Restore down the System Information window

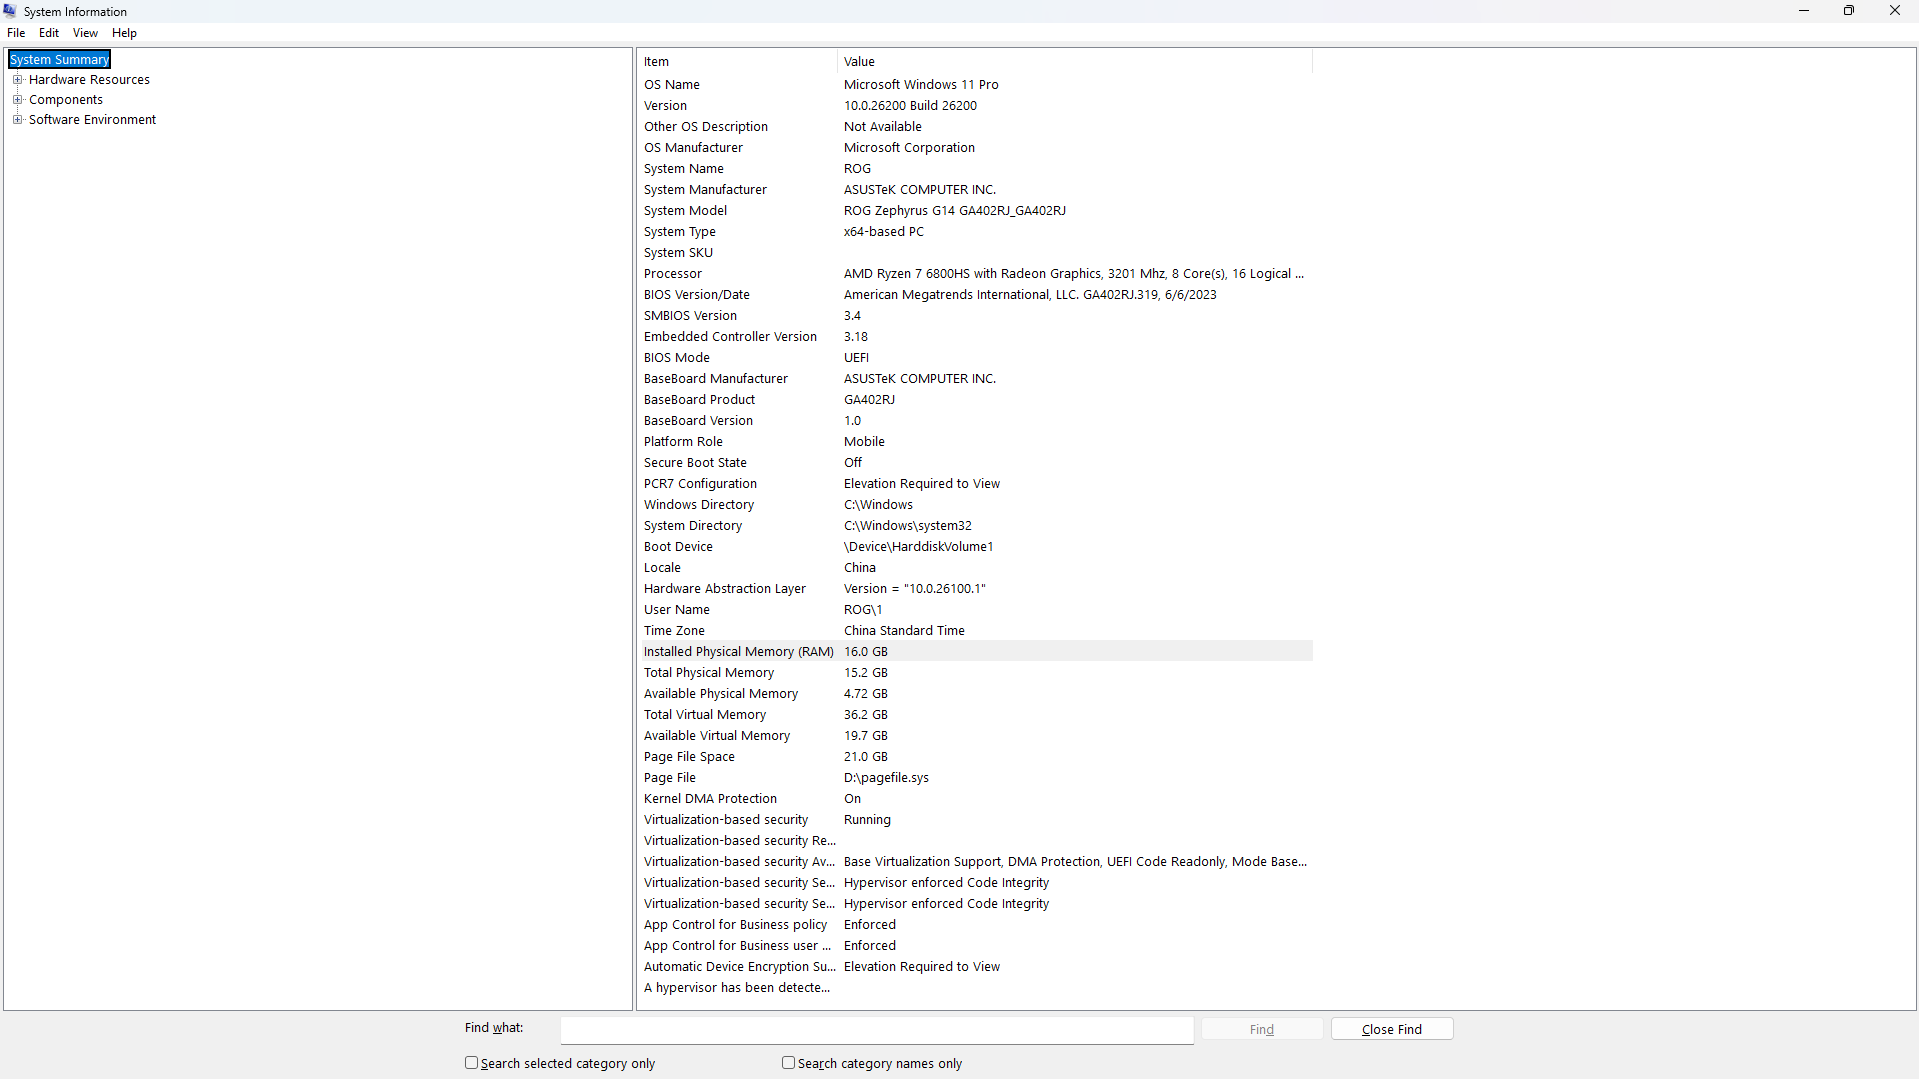pos(1849,11)
